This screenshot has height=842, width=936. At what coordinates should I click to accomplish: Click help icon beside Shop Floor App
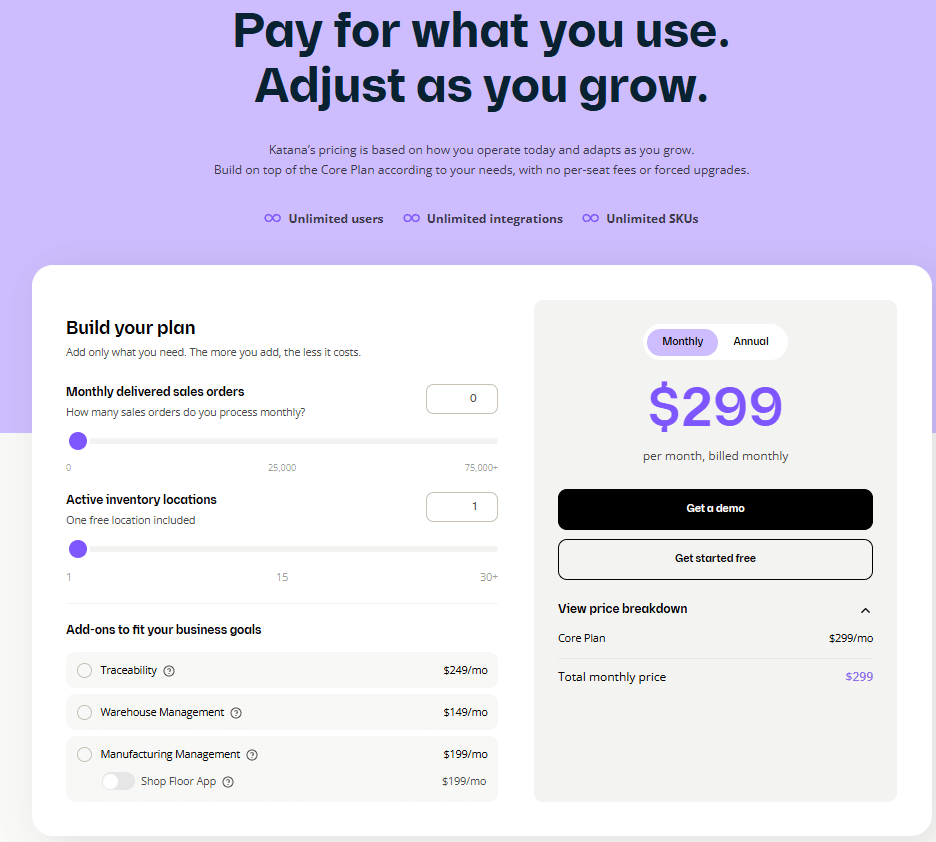click(228, 782)
